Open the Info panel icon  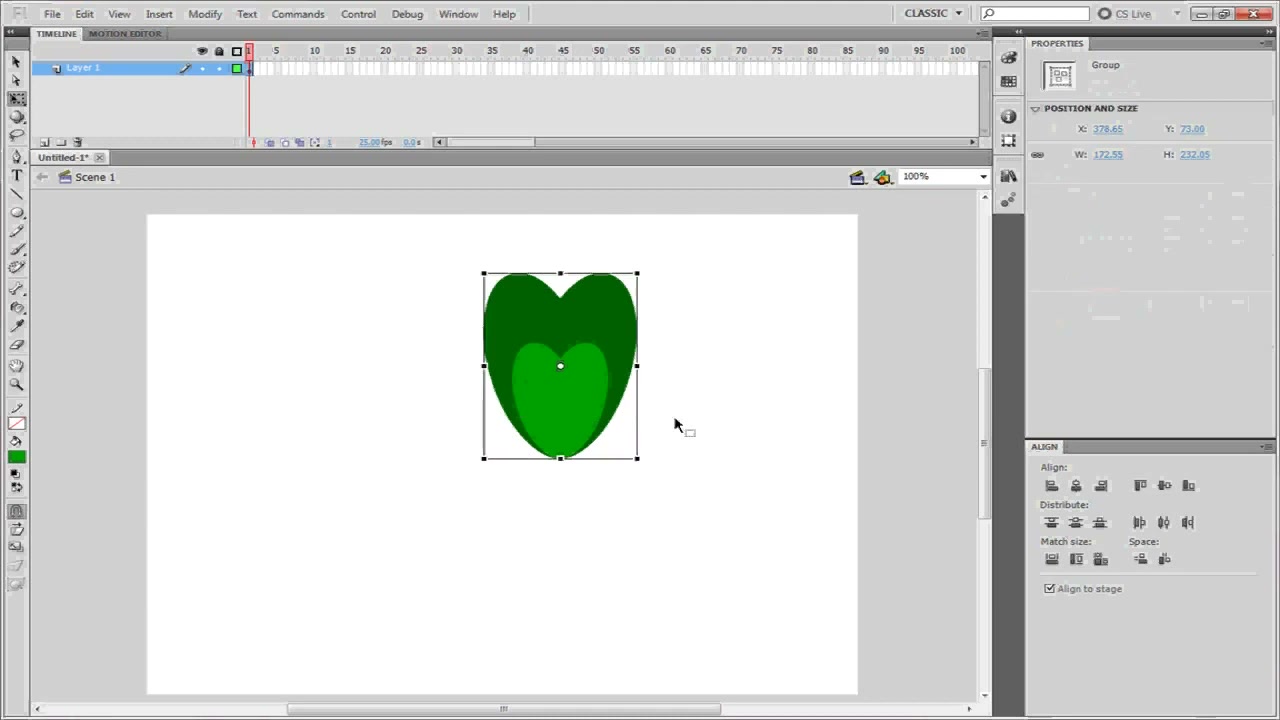1008,117
